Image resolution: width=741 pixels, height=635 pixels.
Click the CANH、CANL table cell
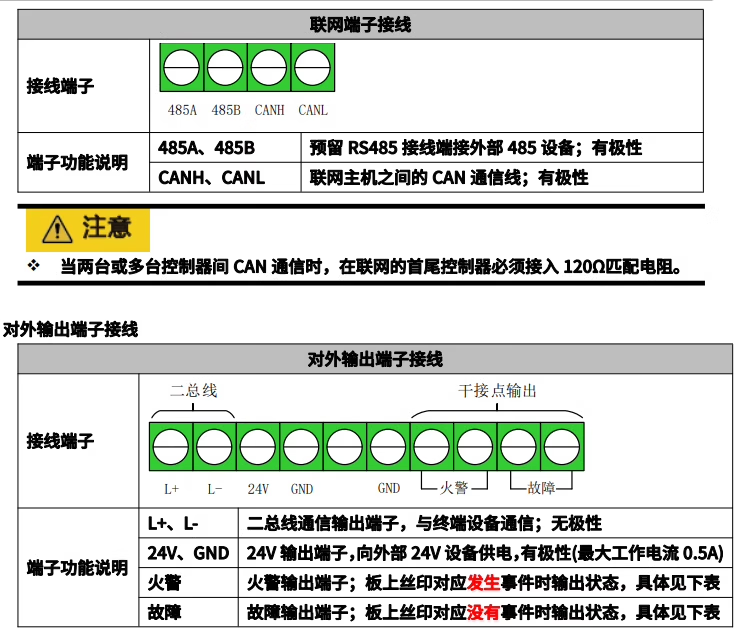pos(211,177)
